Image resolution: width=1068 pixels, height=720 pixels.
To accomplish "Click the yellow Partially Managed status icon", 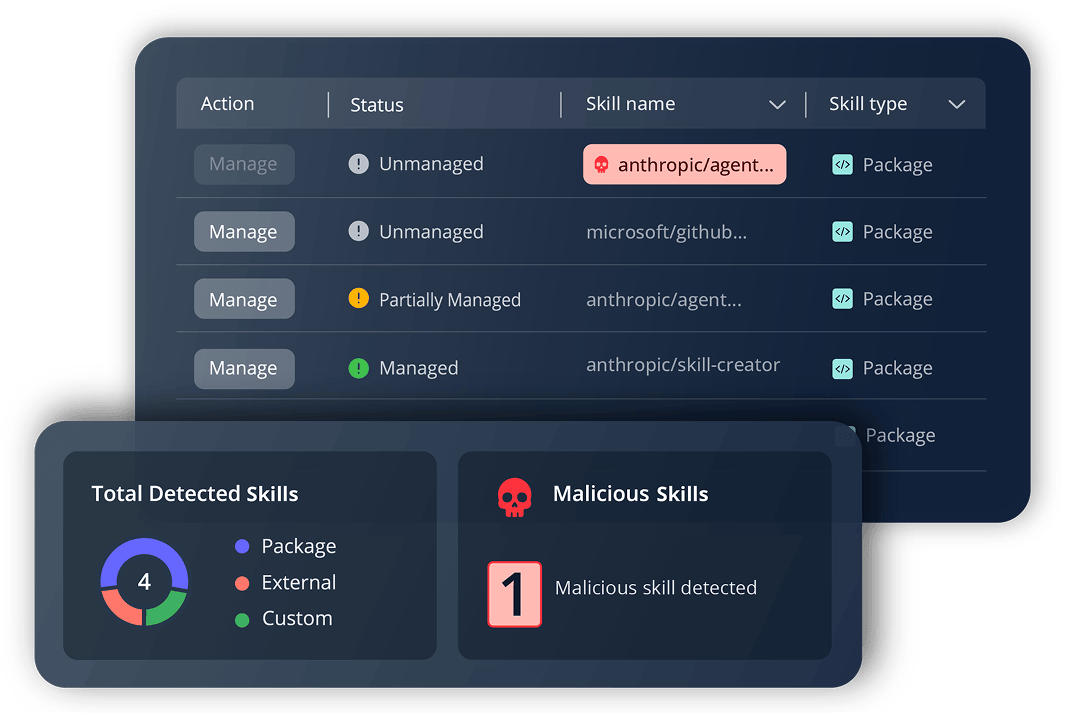I will 358,298.
